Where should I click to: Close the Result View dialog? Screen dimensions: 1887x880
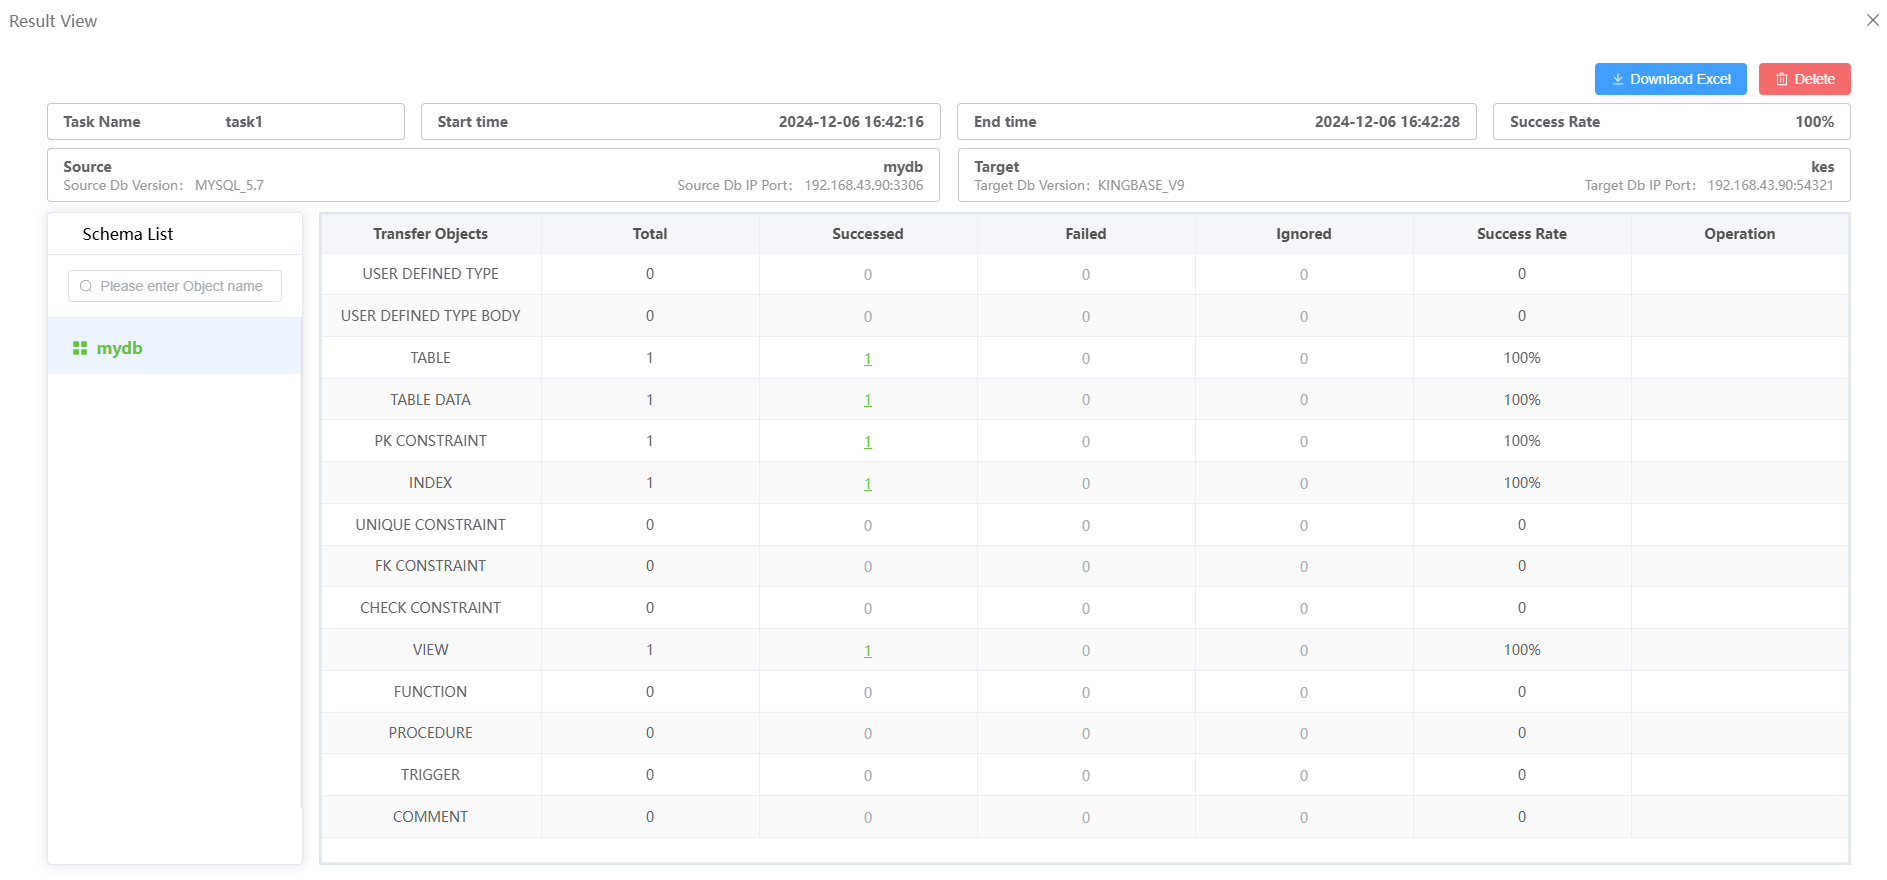[1872, 20]
